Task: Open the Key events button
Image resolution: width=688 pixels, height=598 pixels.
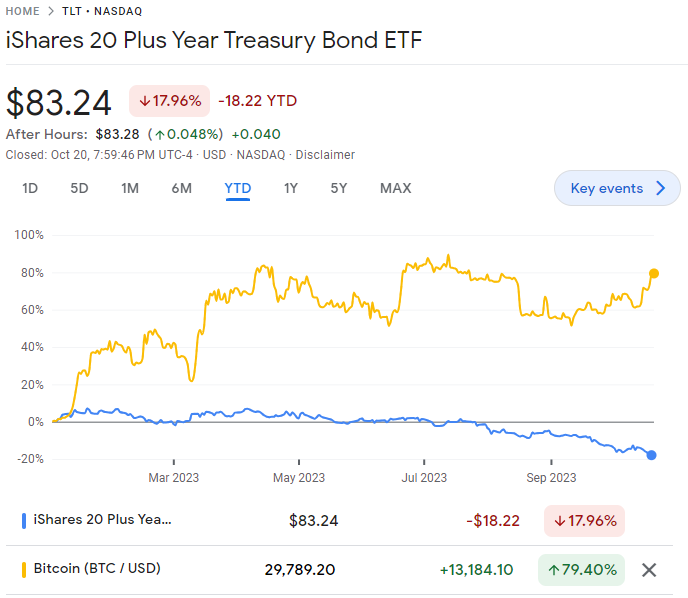Action: tap(606, 188)
